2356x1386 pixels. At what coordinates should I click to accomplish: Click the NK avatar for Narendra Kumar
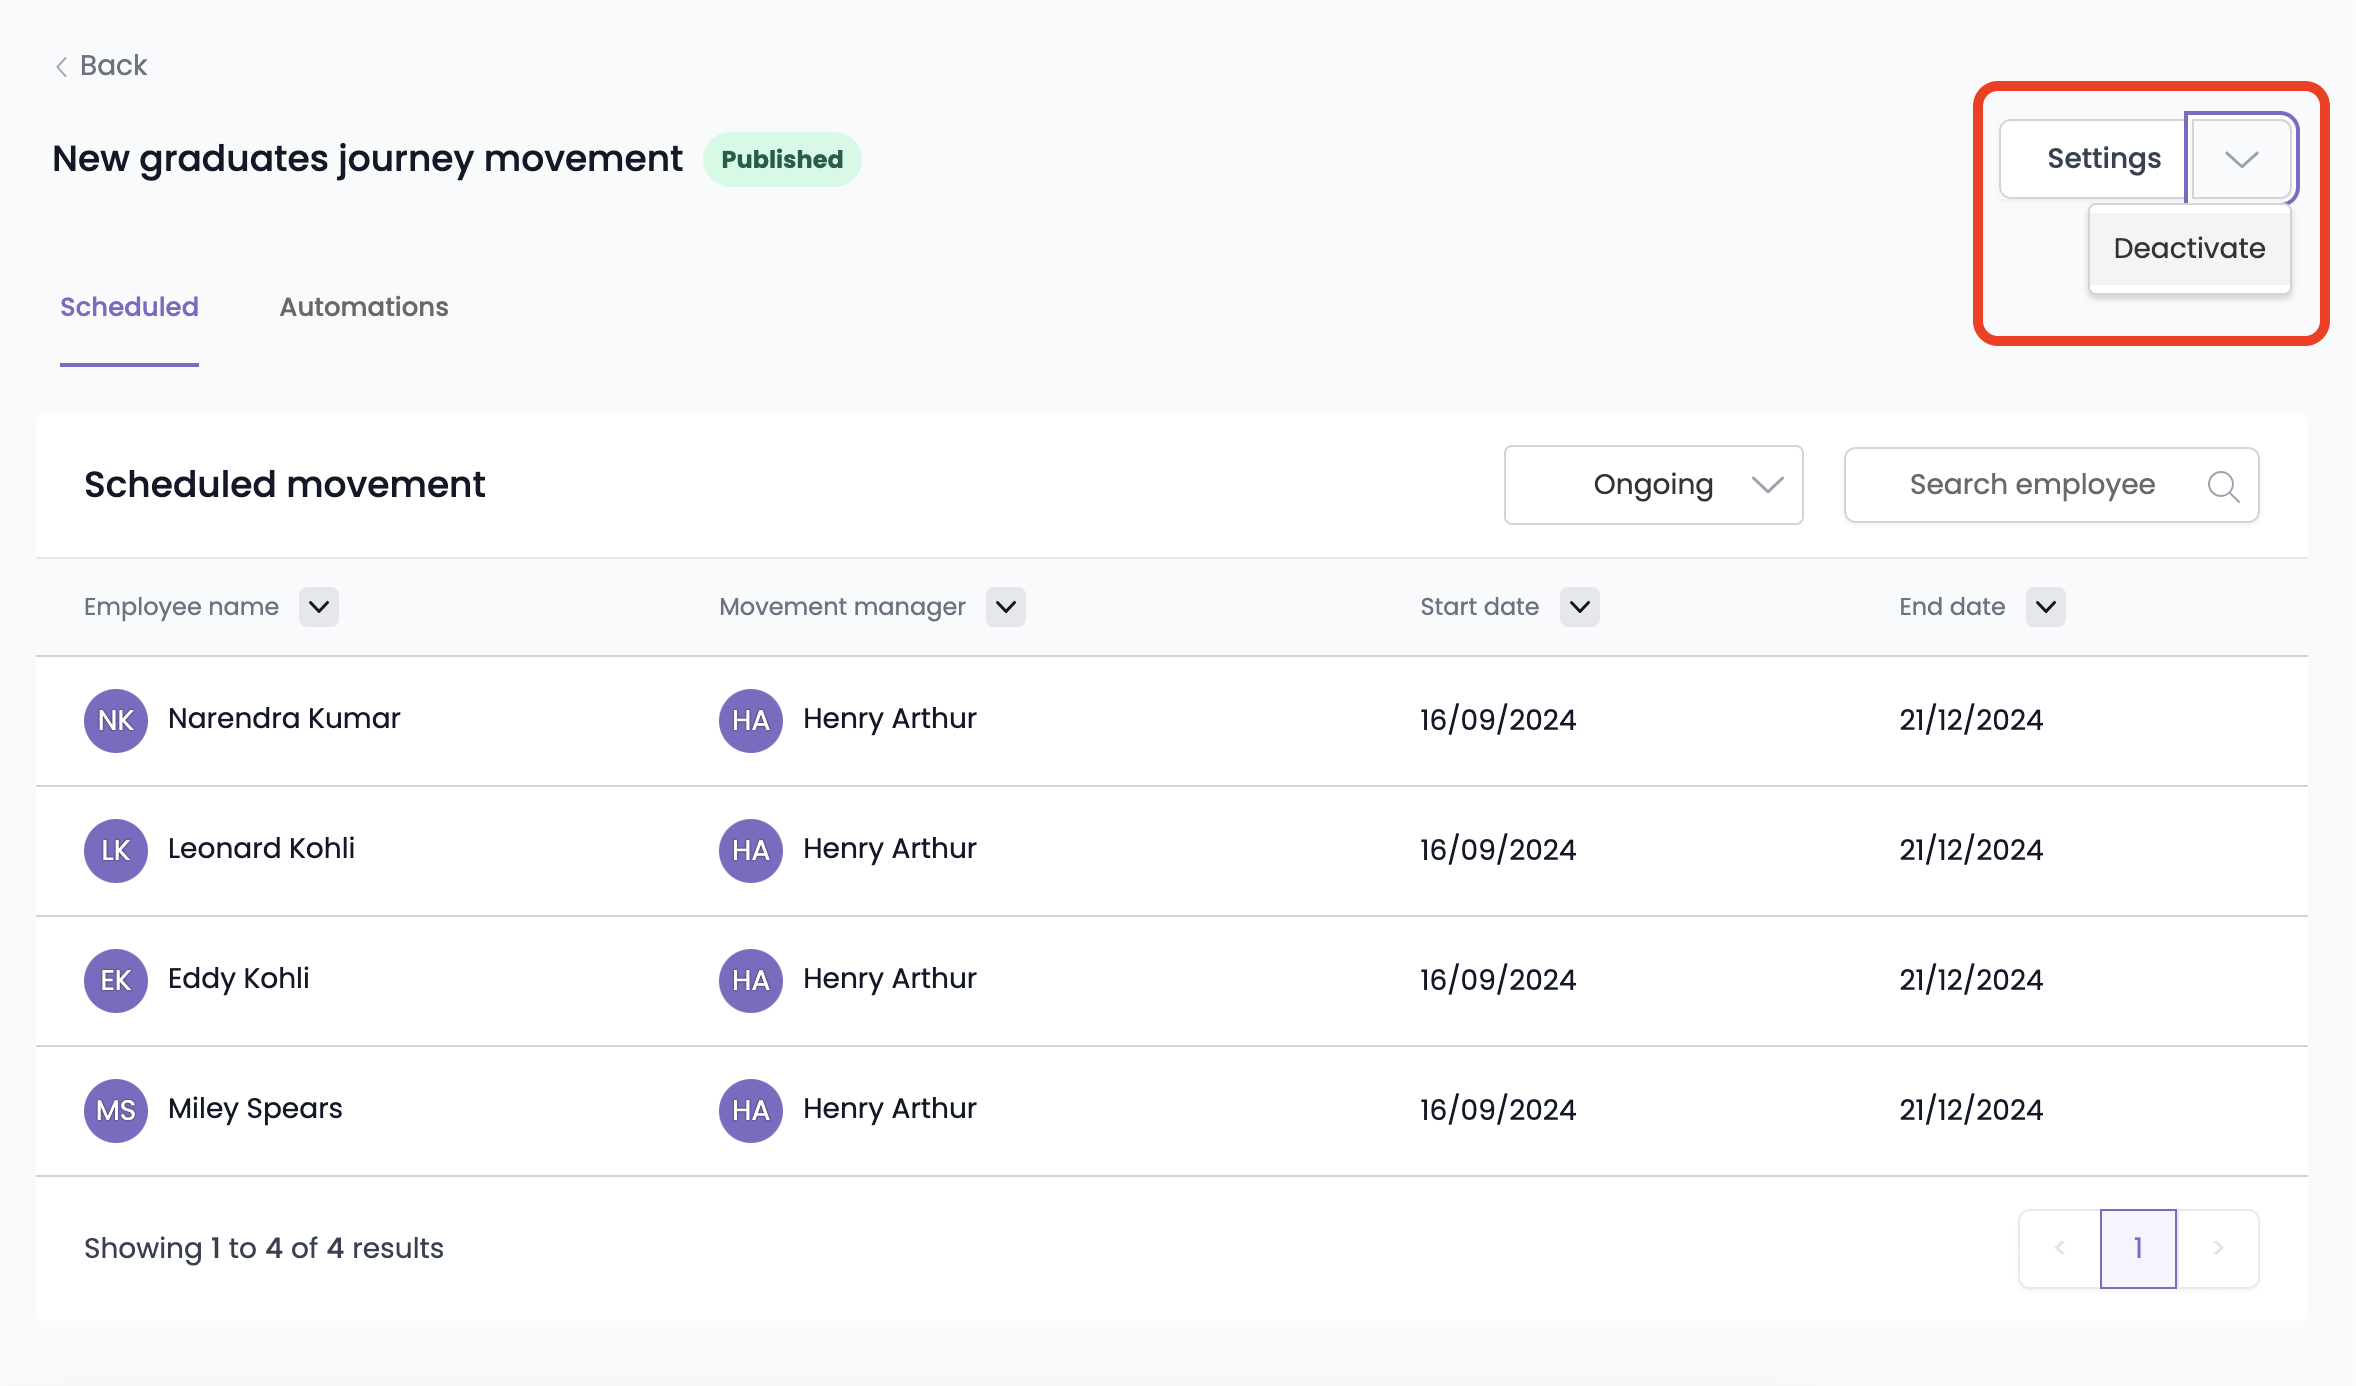tap(116, 720)
